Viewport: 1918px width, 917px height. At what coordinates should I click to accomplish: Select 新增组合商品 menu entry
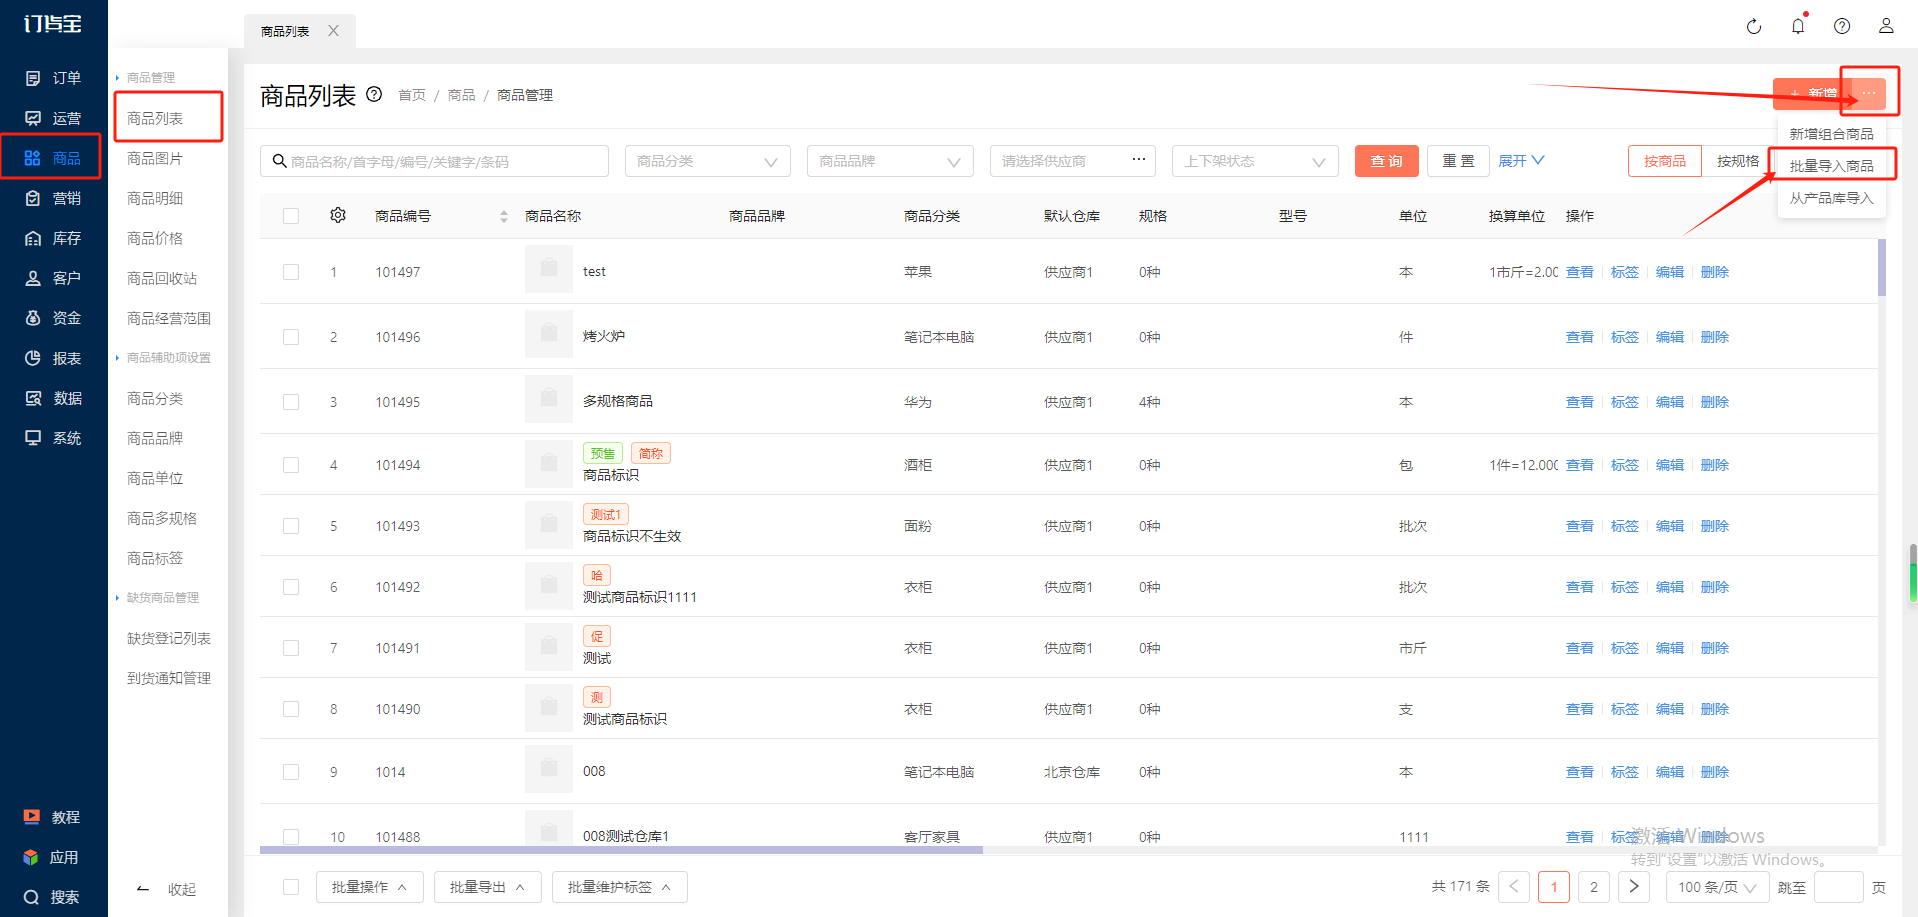click(x=1831, y=134)
